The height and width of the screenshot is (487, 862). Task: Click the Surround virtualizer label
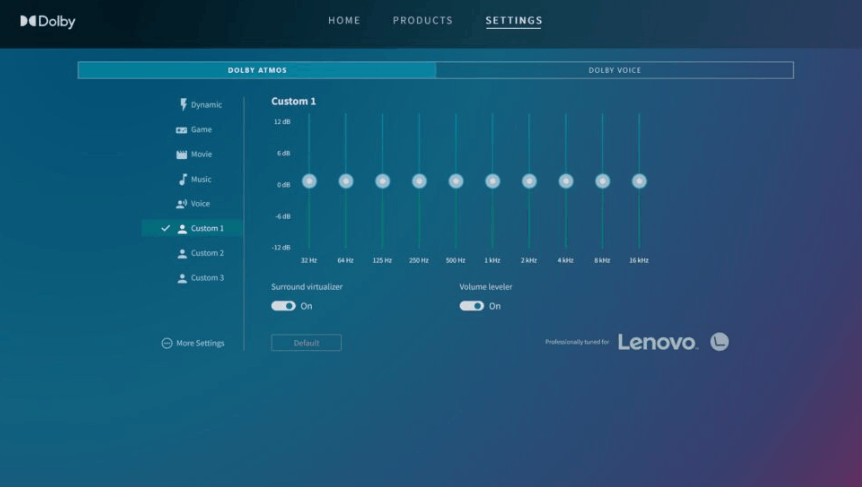(307, 287)
